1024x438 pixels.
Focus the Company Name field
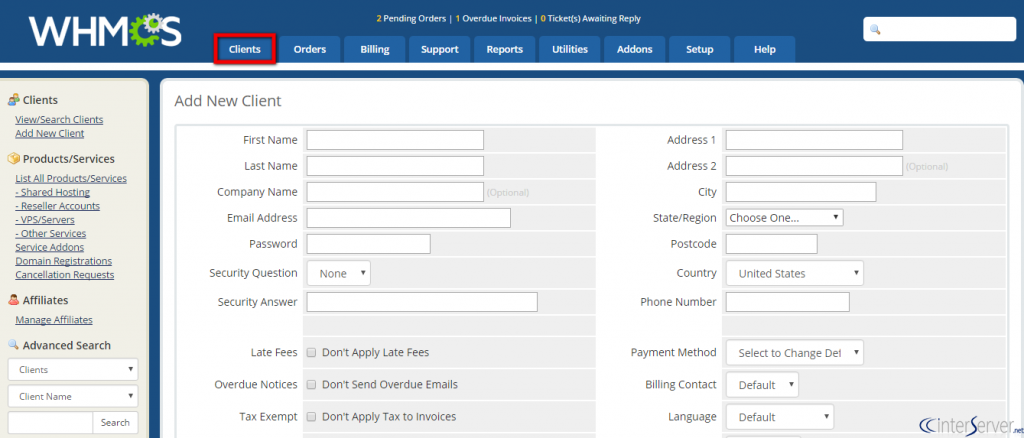coord(395,192)
